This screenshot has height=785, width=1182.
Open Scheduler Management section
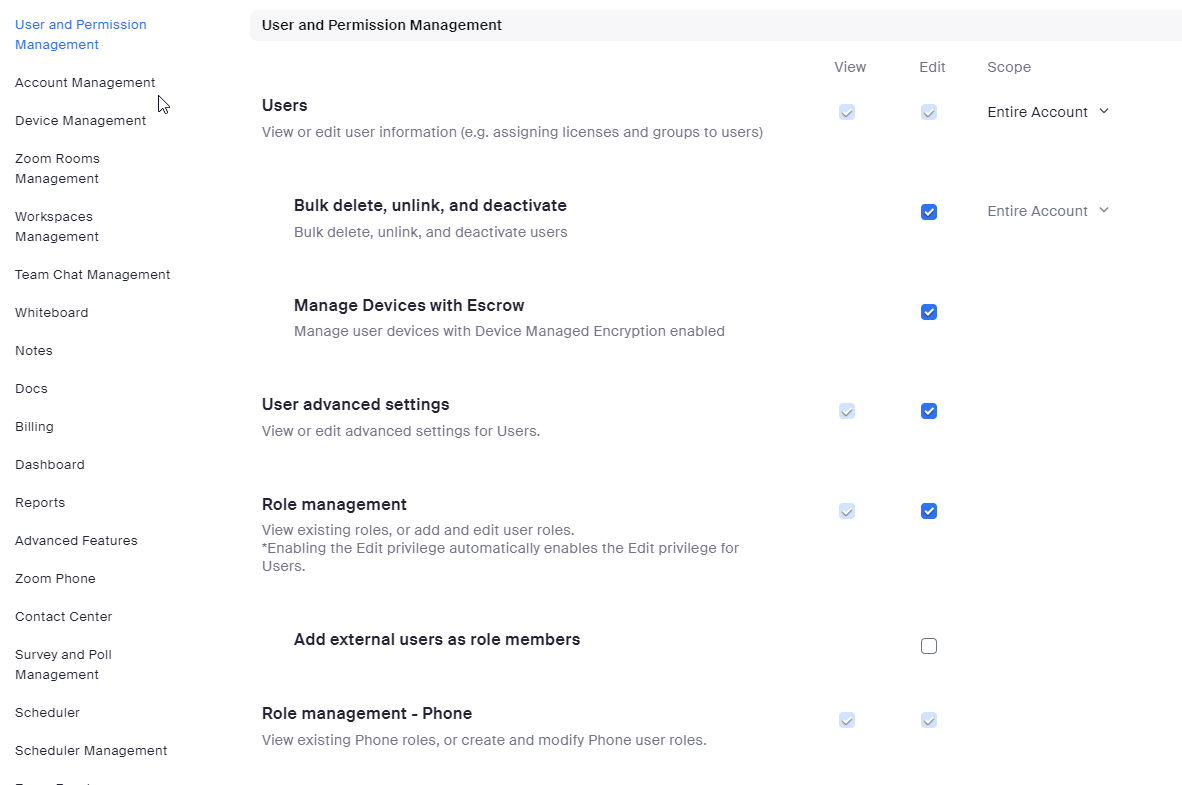[x=91, y=751]
